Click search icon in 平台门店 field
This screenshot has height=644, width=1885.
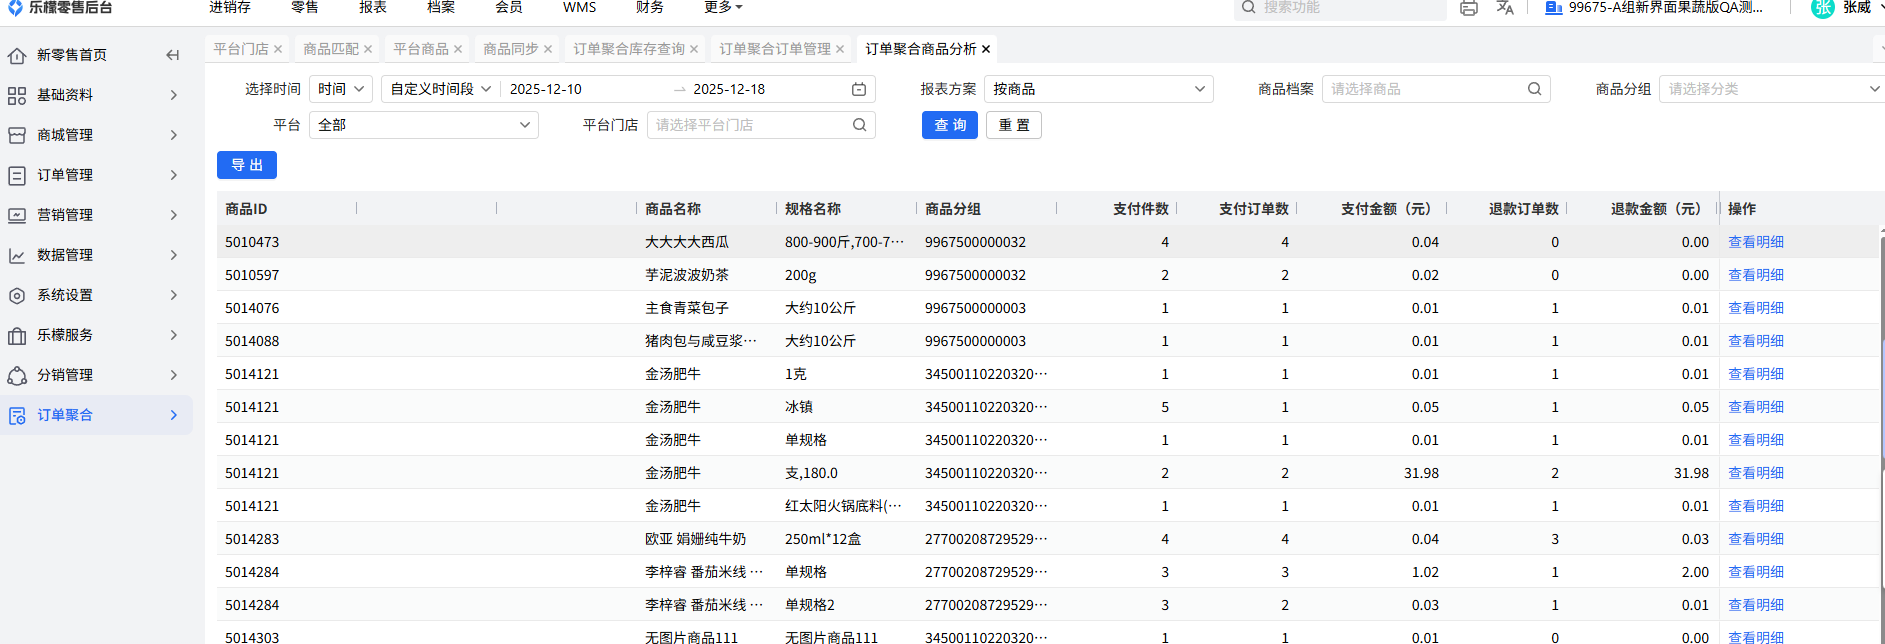[859, 125]
